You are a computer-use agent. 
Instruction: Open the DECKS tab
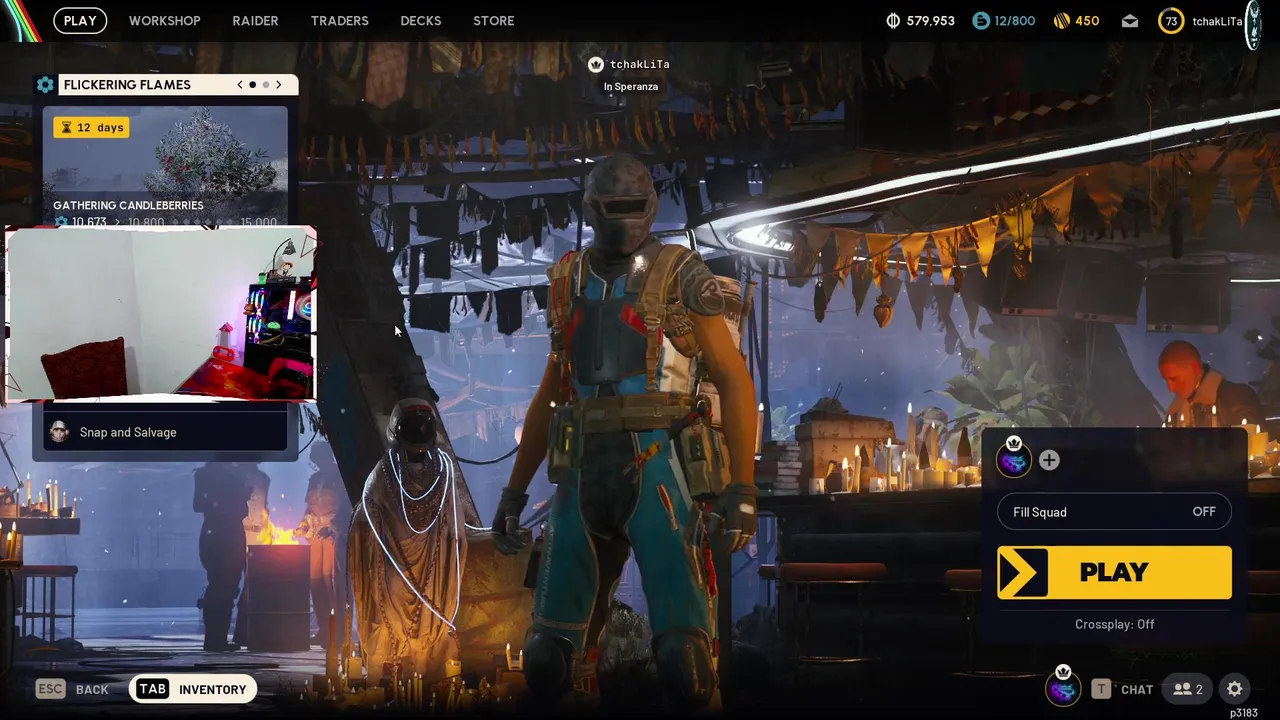(x=420, y=20)
